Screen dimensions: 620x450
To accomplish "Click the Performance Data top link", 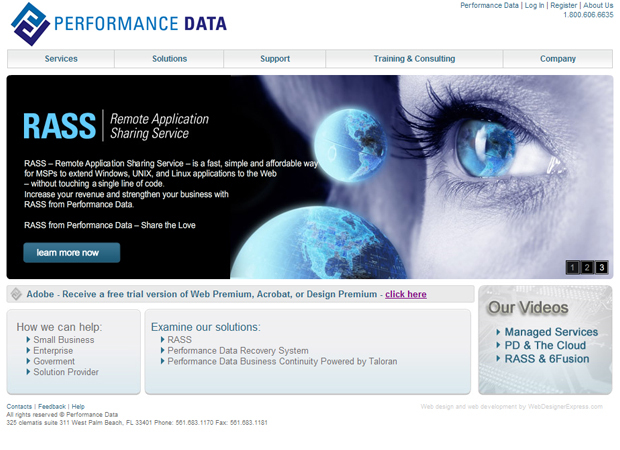I will pos(489,6).
